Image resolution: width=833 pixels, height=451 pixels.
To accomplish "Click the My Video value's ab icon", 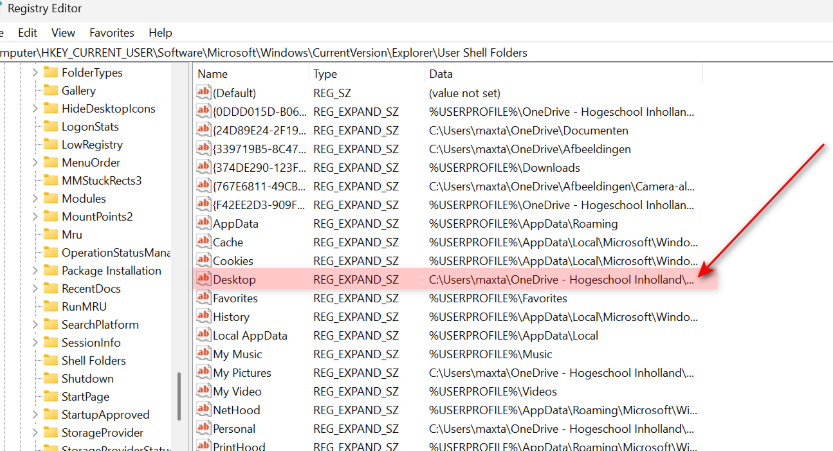I will 203,390.
